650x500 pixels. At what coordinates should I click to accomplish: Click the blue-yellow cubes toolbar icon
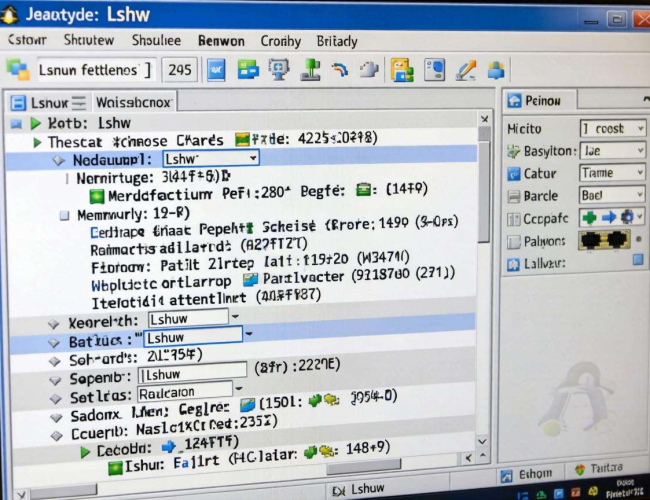[496, 70]
